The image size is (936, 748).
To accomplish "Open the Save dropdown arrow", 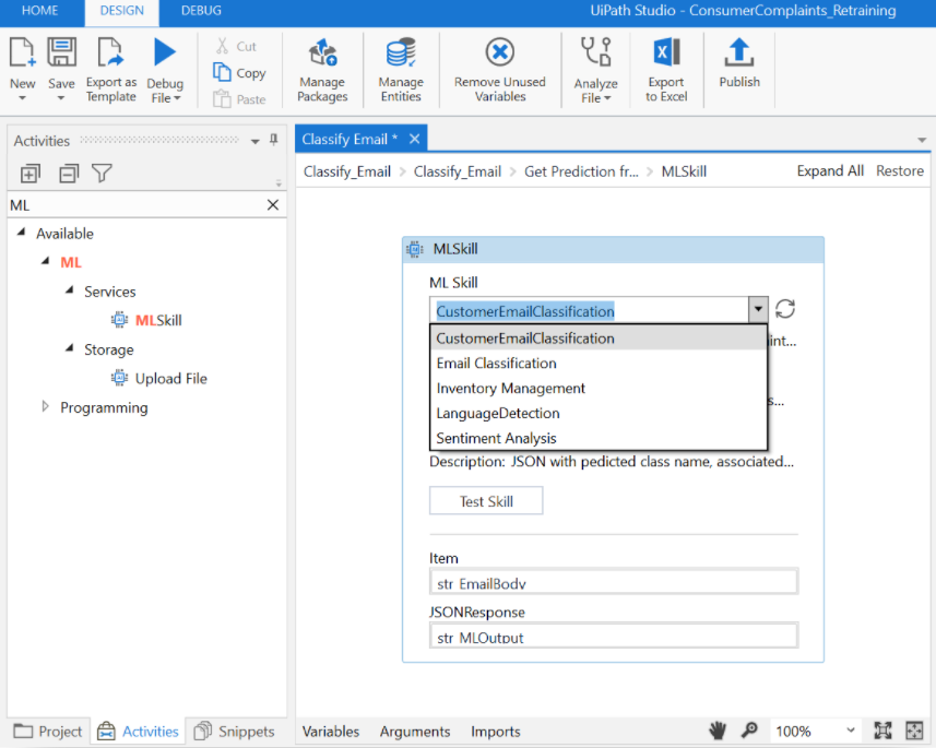I will [61, 98].
